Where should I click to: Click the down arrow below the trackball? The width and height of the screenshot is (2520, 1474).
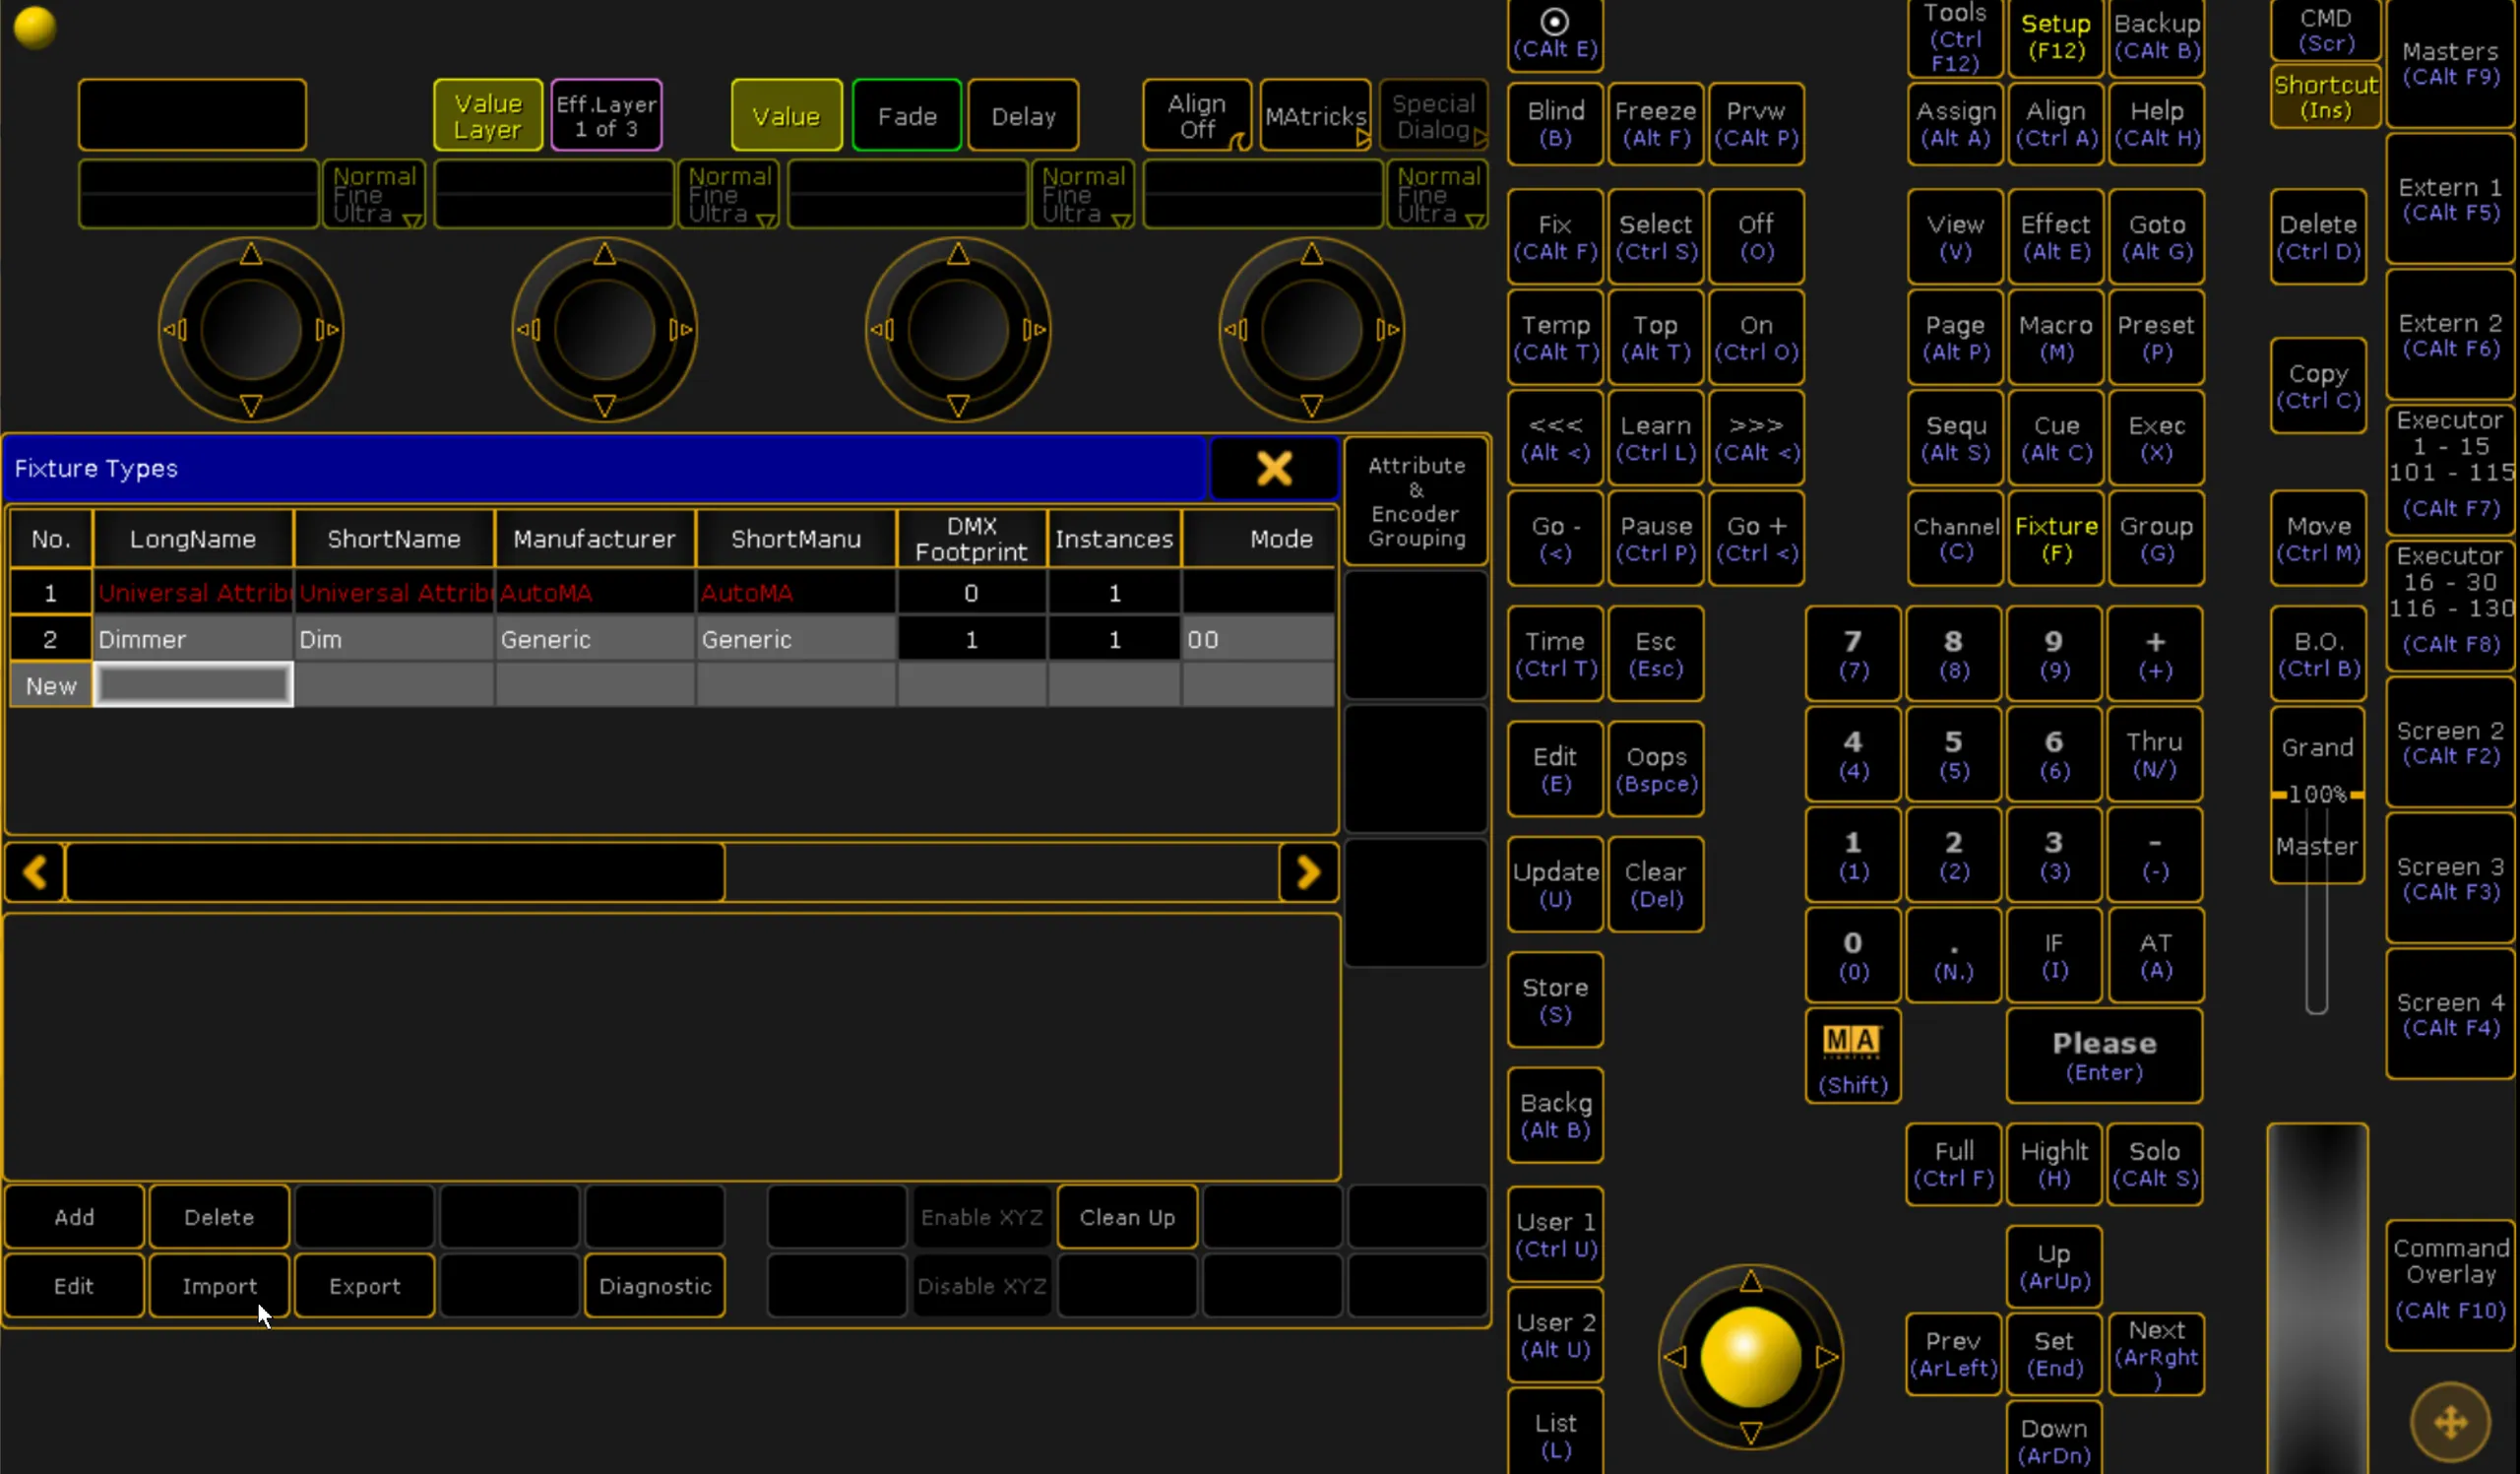point(1750,1434)
